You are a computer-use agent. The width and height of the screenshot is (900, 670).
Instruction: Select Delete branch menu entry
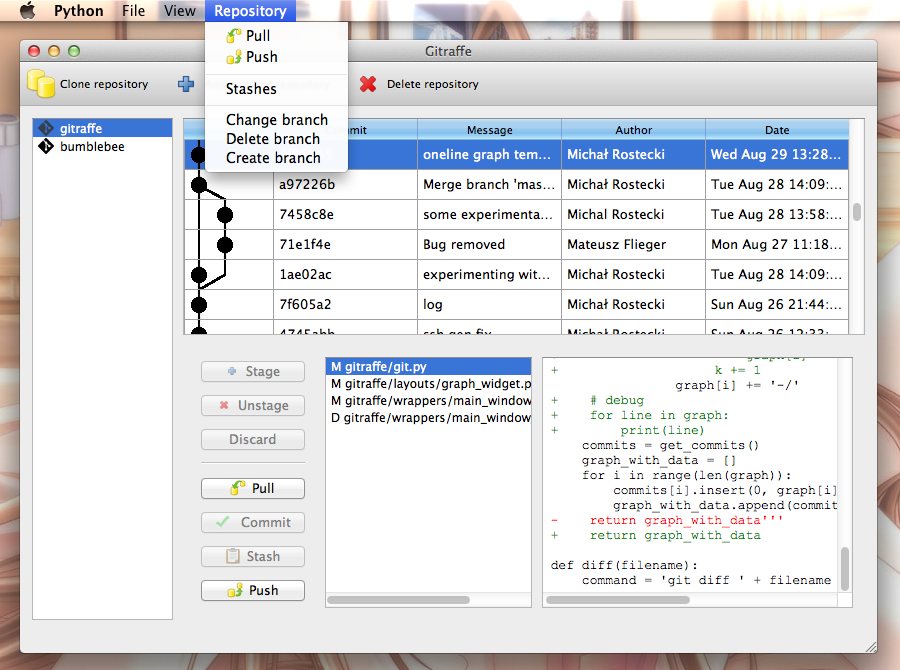pos(276,139)
